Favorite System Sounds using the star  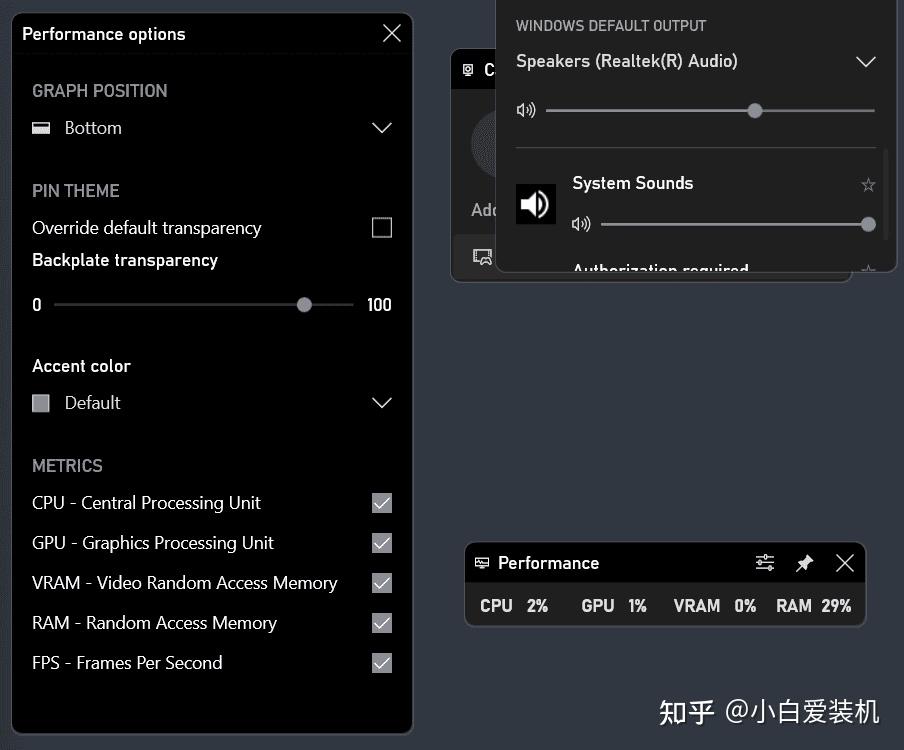pos(868,184)
